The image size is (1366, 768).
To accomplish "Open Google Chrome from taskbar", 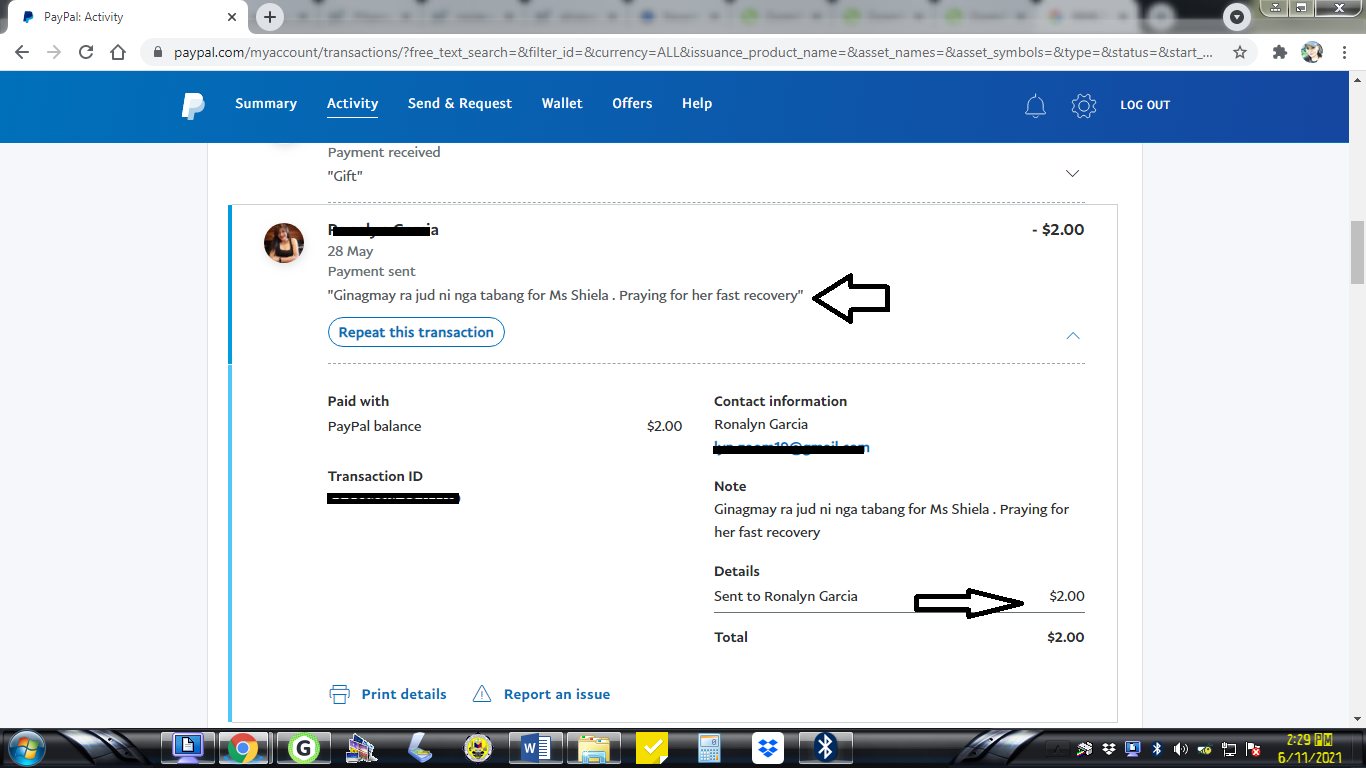I will tap(242, 748).
